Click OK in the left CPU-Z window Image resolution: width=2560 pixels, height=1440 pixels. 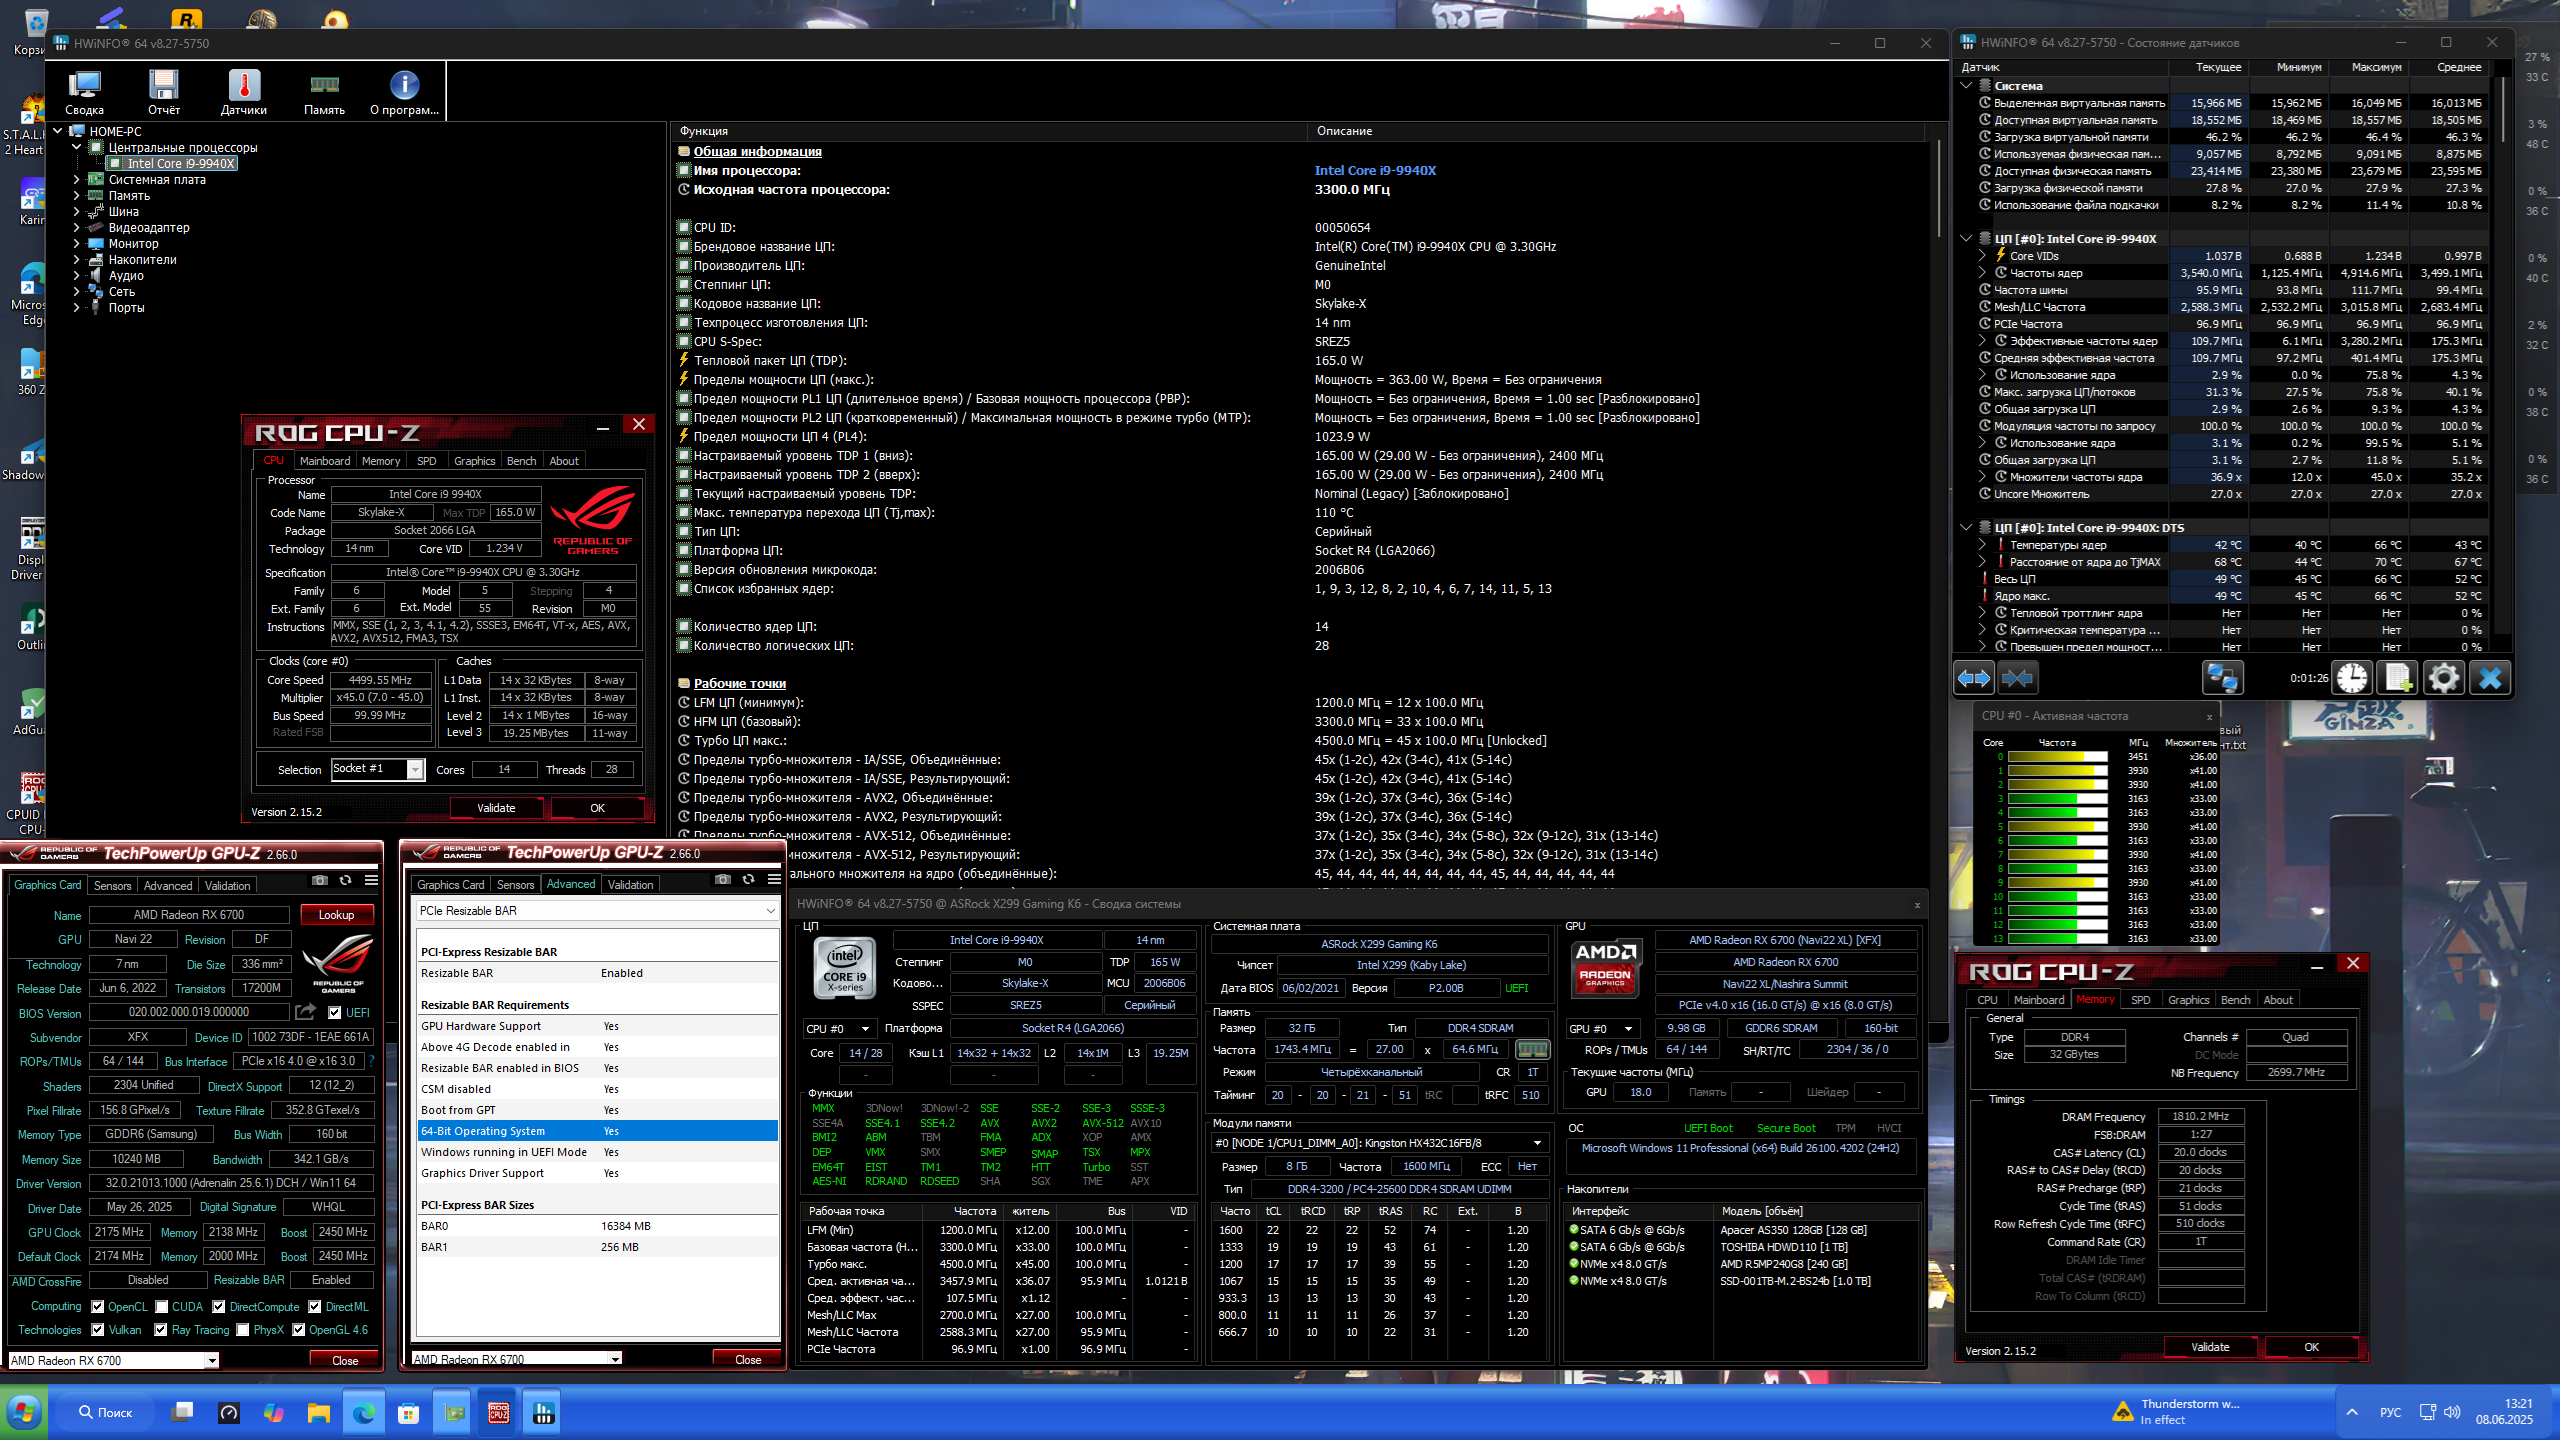coord(597,808)
